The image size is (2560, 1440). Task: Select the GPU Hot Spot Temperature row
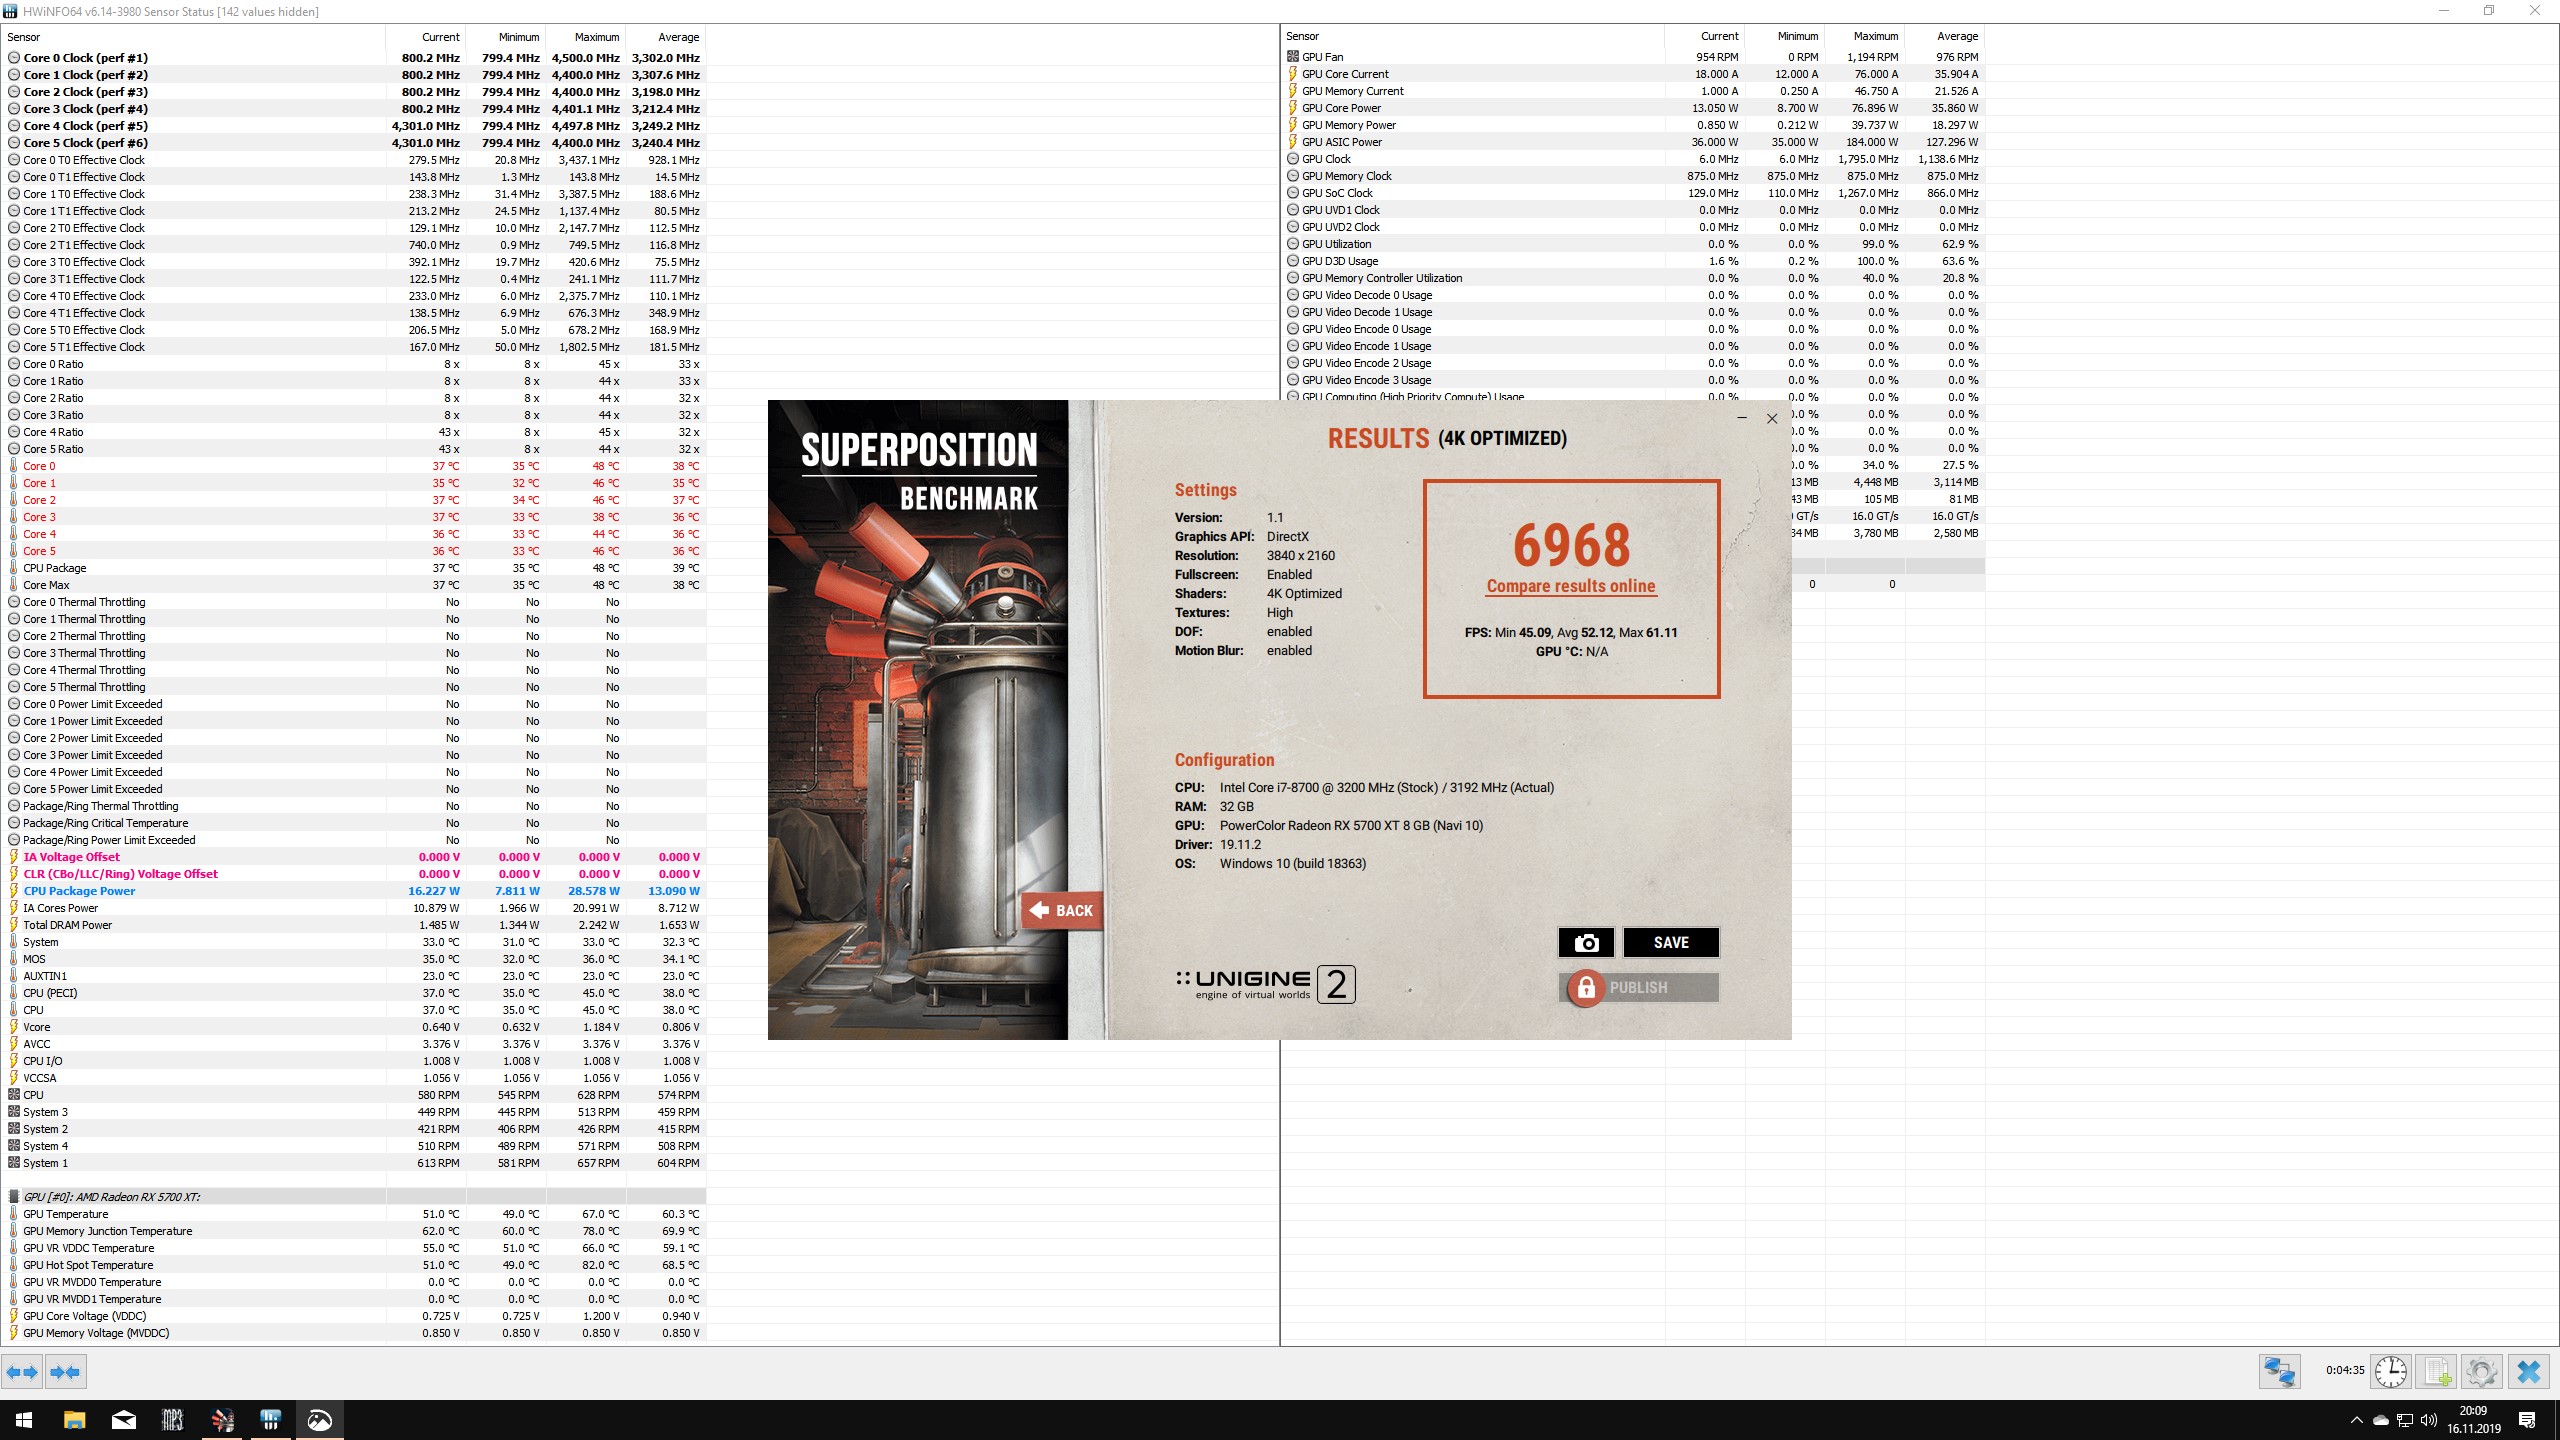88,1265
